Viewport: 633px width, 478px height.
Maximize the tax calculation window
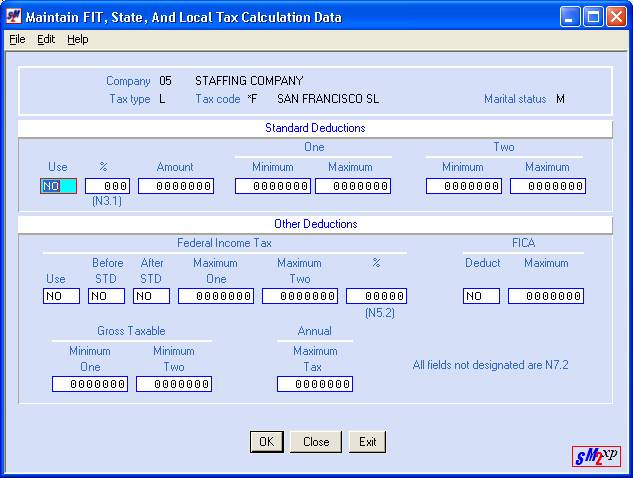593,17
